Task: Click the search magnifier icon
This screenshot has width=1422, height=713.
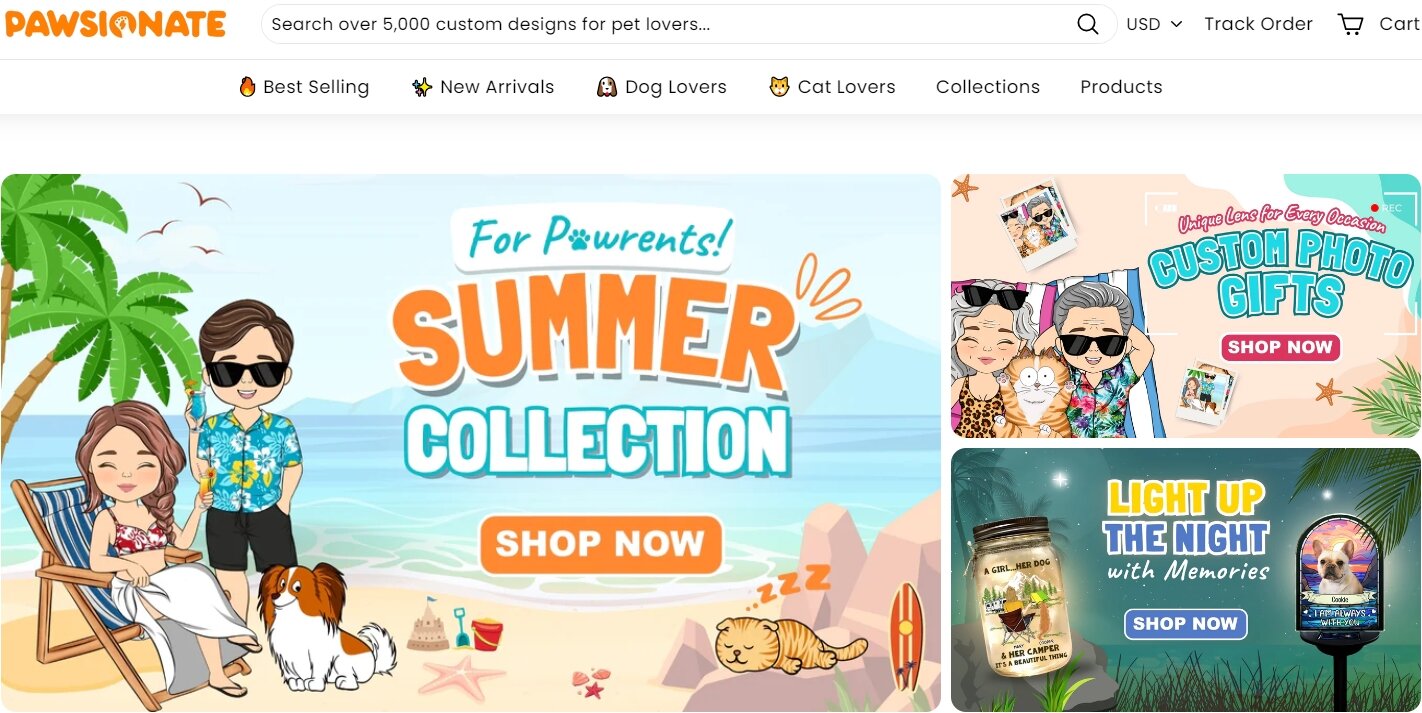Action: point(1087,24)
